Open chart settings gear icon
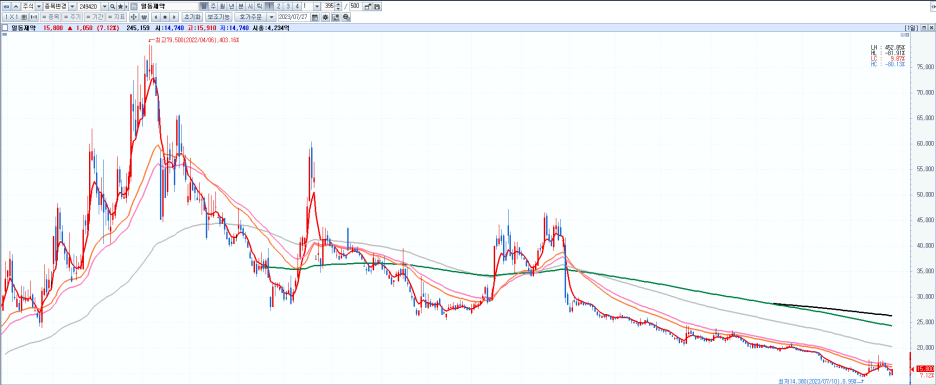Image resolution: width=936 pixels, height=385 pixels. 325,17
